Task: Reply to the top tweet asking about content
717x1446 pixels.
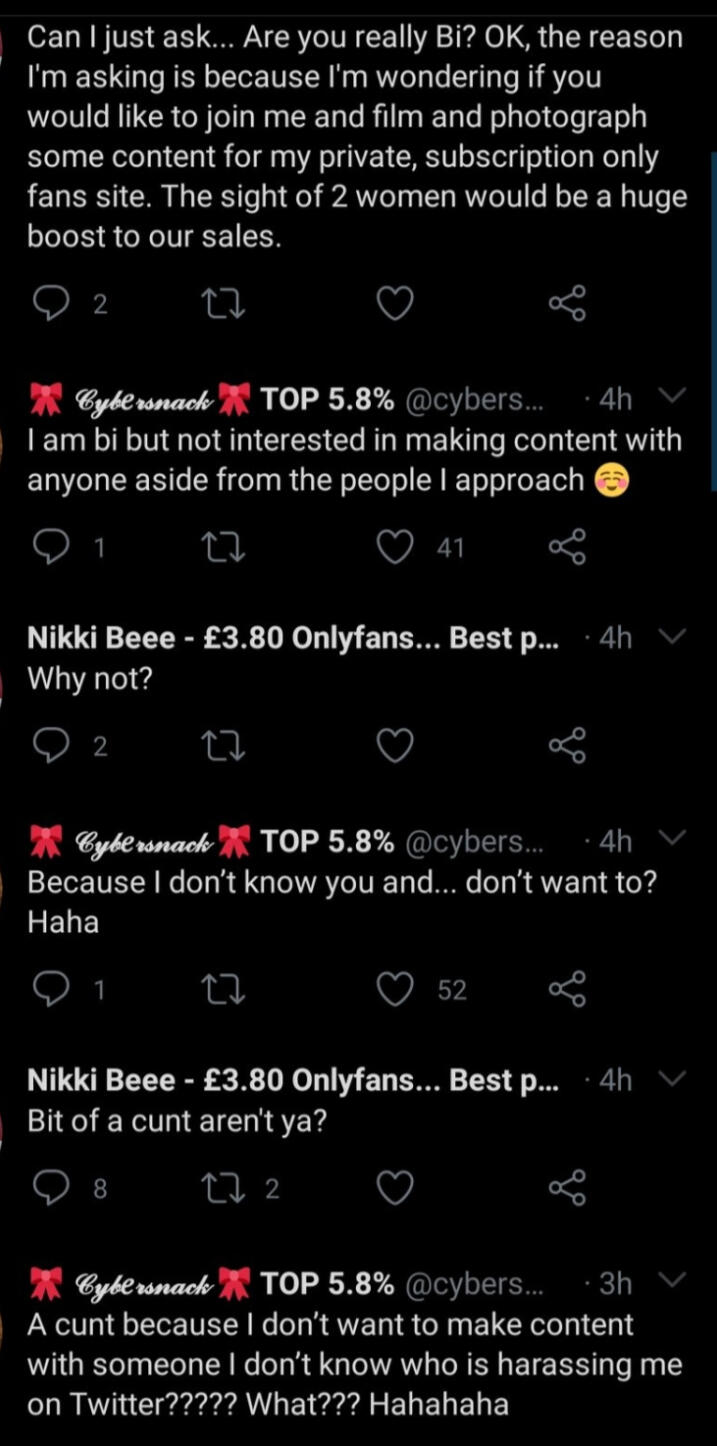Action: 48,304
